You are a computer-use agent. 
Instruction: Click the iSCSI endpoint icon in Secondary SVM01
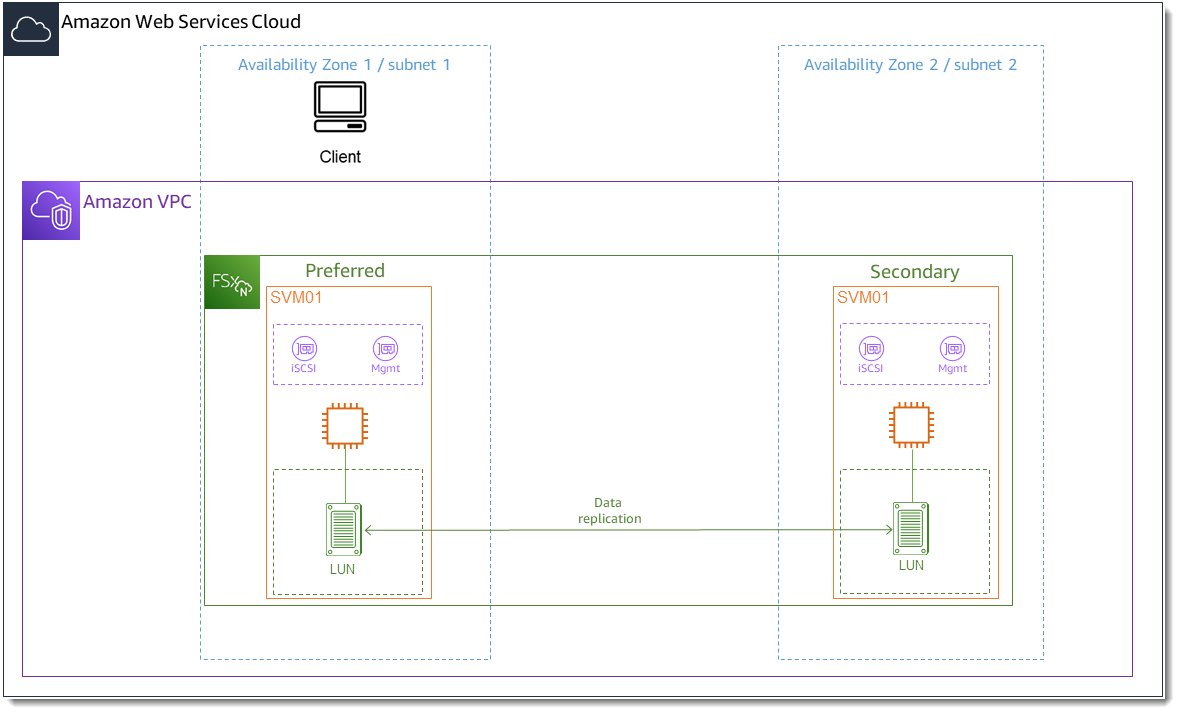tap(871, 351)
